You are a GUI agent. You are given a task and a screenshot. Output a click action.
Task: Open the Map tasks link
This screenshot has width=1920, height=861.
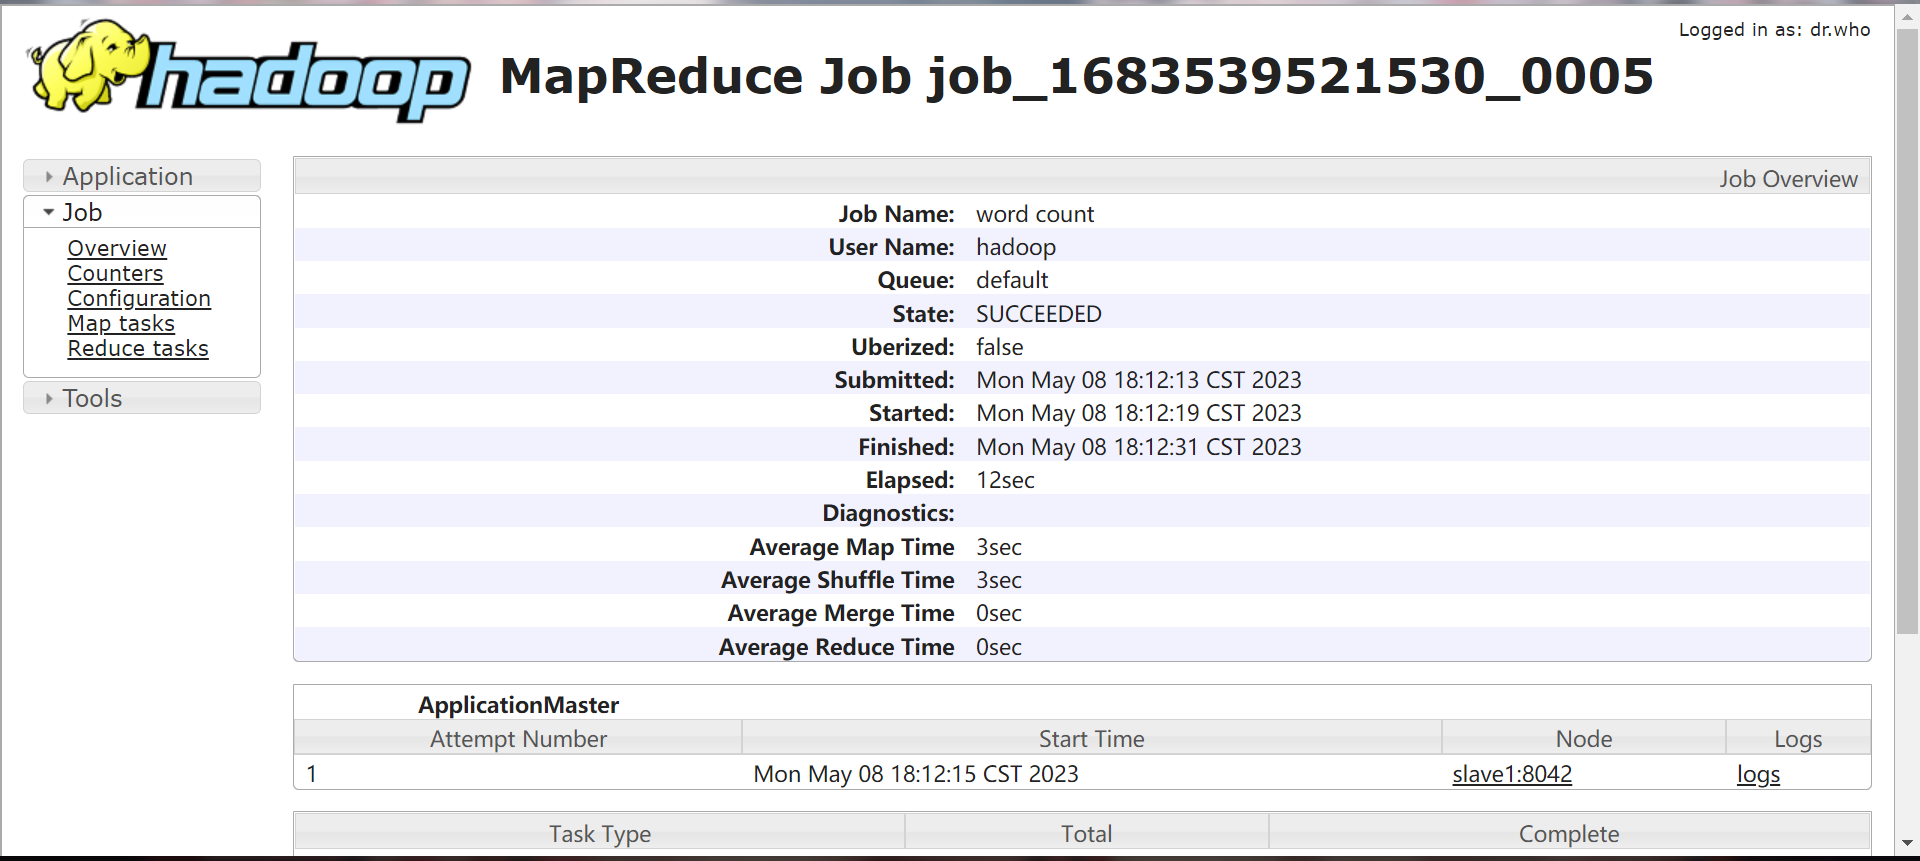121,323
